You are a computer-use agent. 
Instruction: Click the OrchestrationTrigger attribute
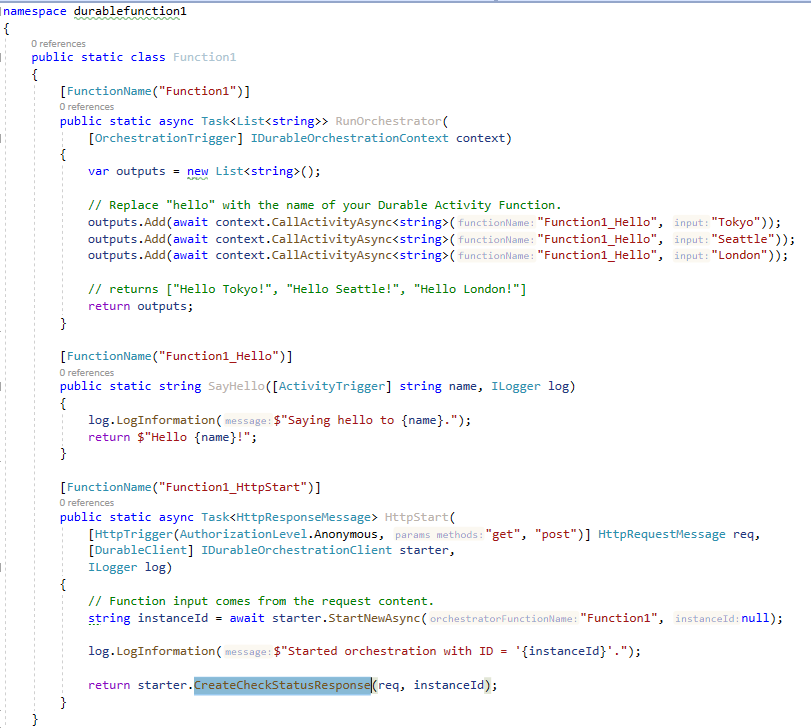click(x=165, y=139)
